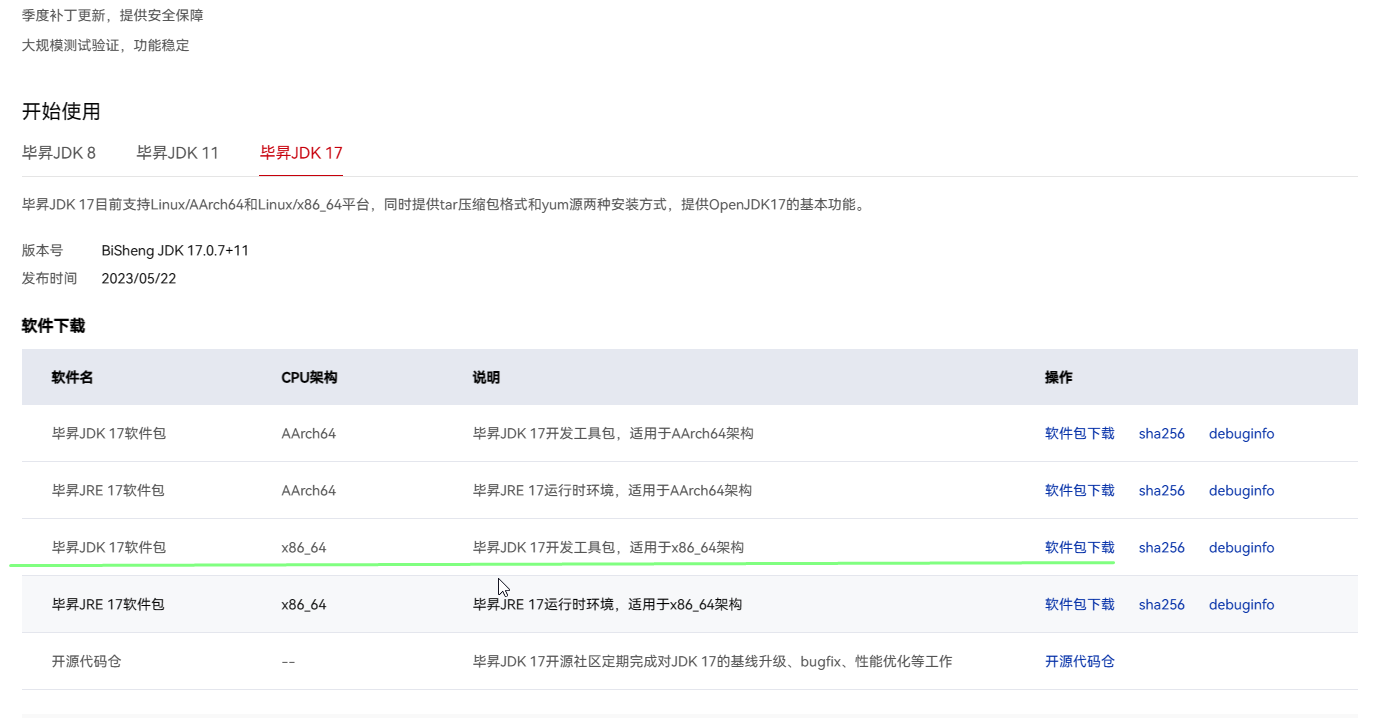
Task: Open sha256 for 毕昇JDK 17 x86_64
Action: (1162, 548)
